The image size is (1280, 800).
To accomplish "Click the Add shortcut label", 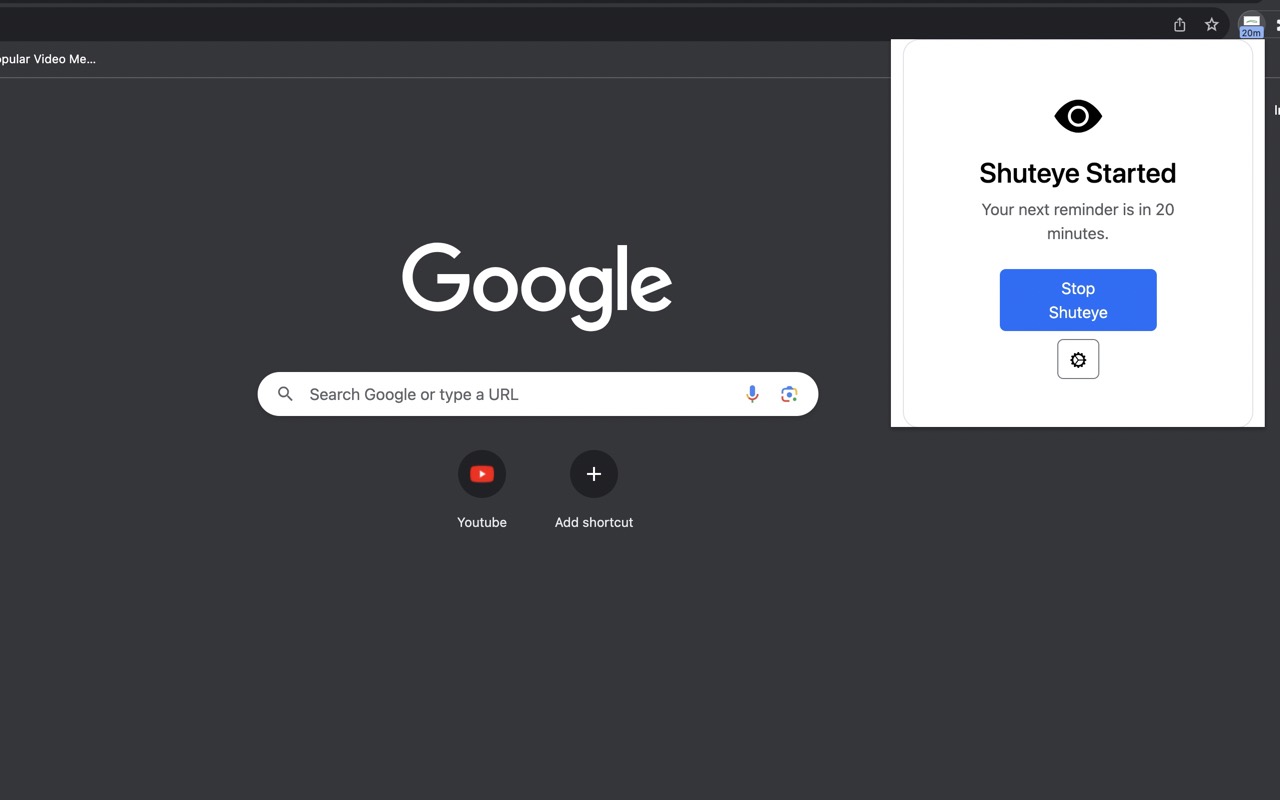I will pos(594,521).
